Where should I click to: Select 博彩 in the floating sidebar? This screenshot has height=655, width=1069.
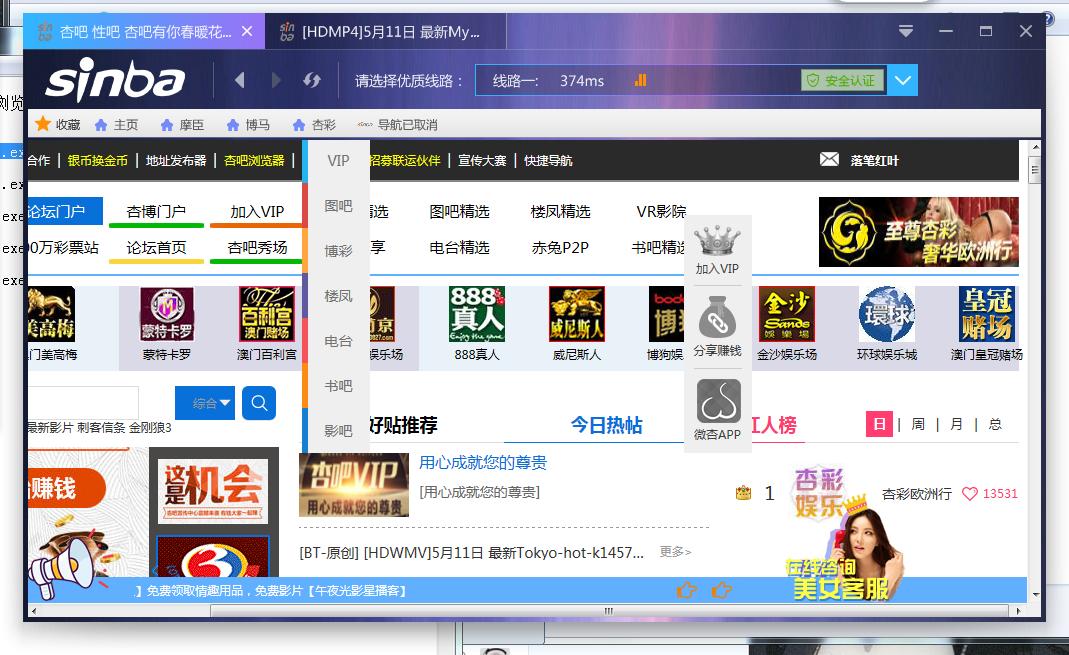click(338, 251)
